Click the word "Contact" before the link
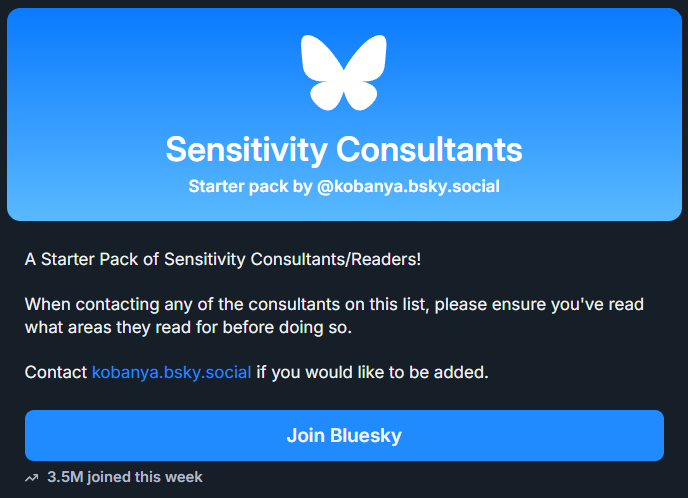 tap(55, 373)
